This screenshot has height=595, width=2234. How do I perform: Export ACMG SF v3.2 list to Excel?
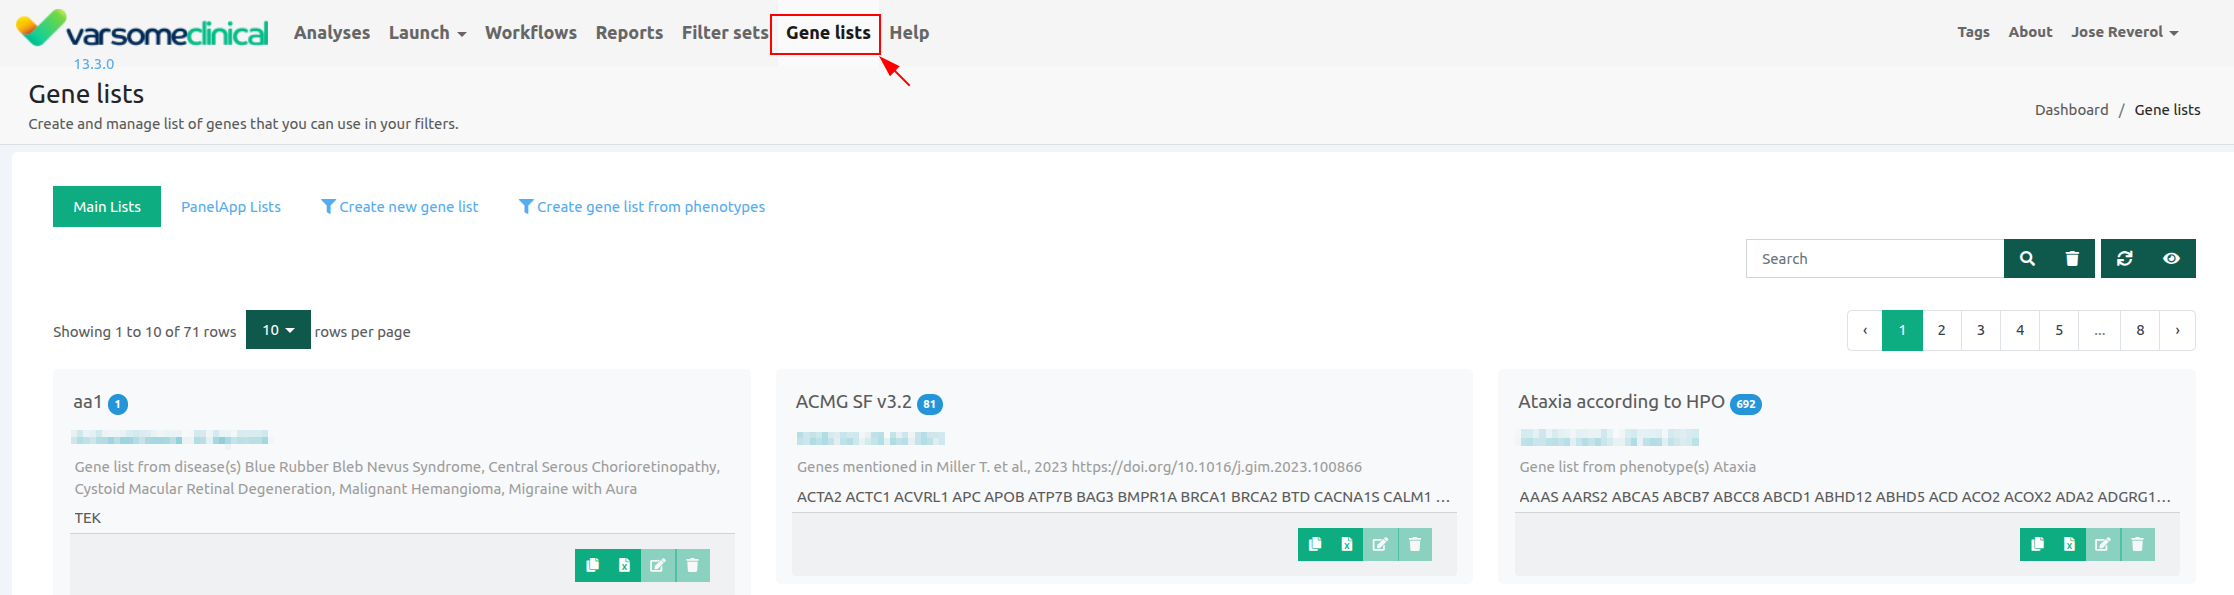1347,544
